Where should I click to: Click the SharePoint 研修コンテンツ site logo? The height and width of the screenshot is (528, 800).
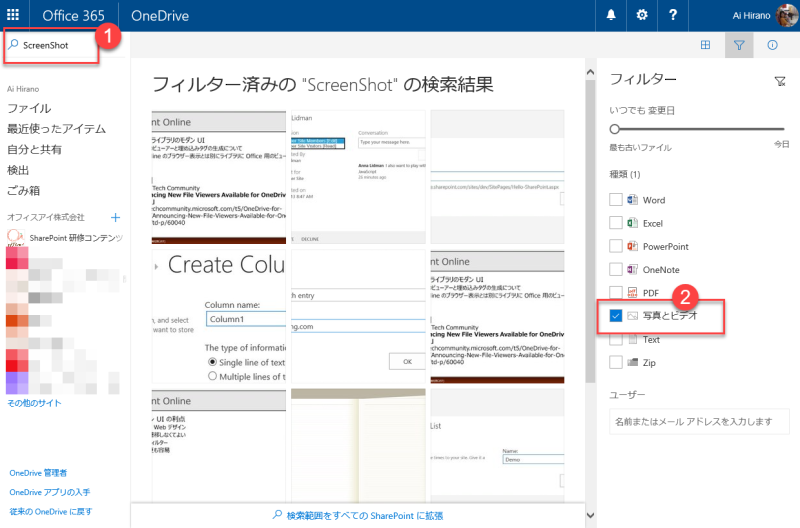pyautogui.click(x=15, y=237)
